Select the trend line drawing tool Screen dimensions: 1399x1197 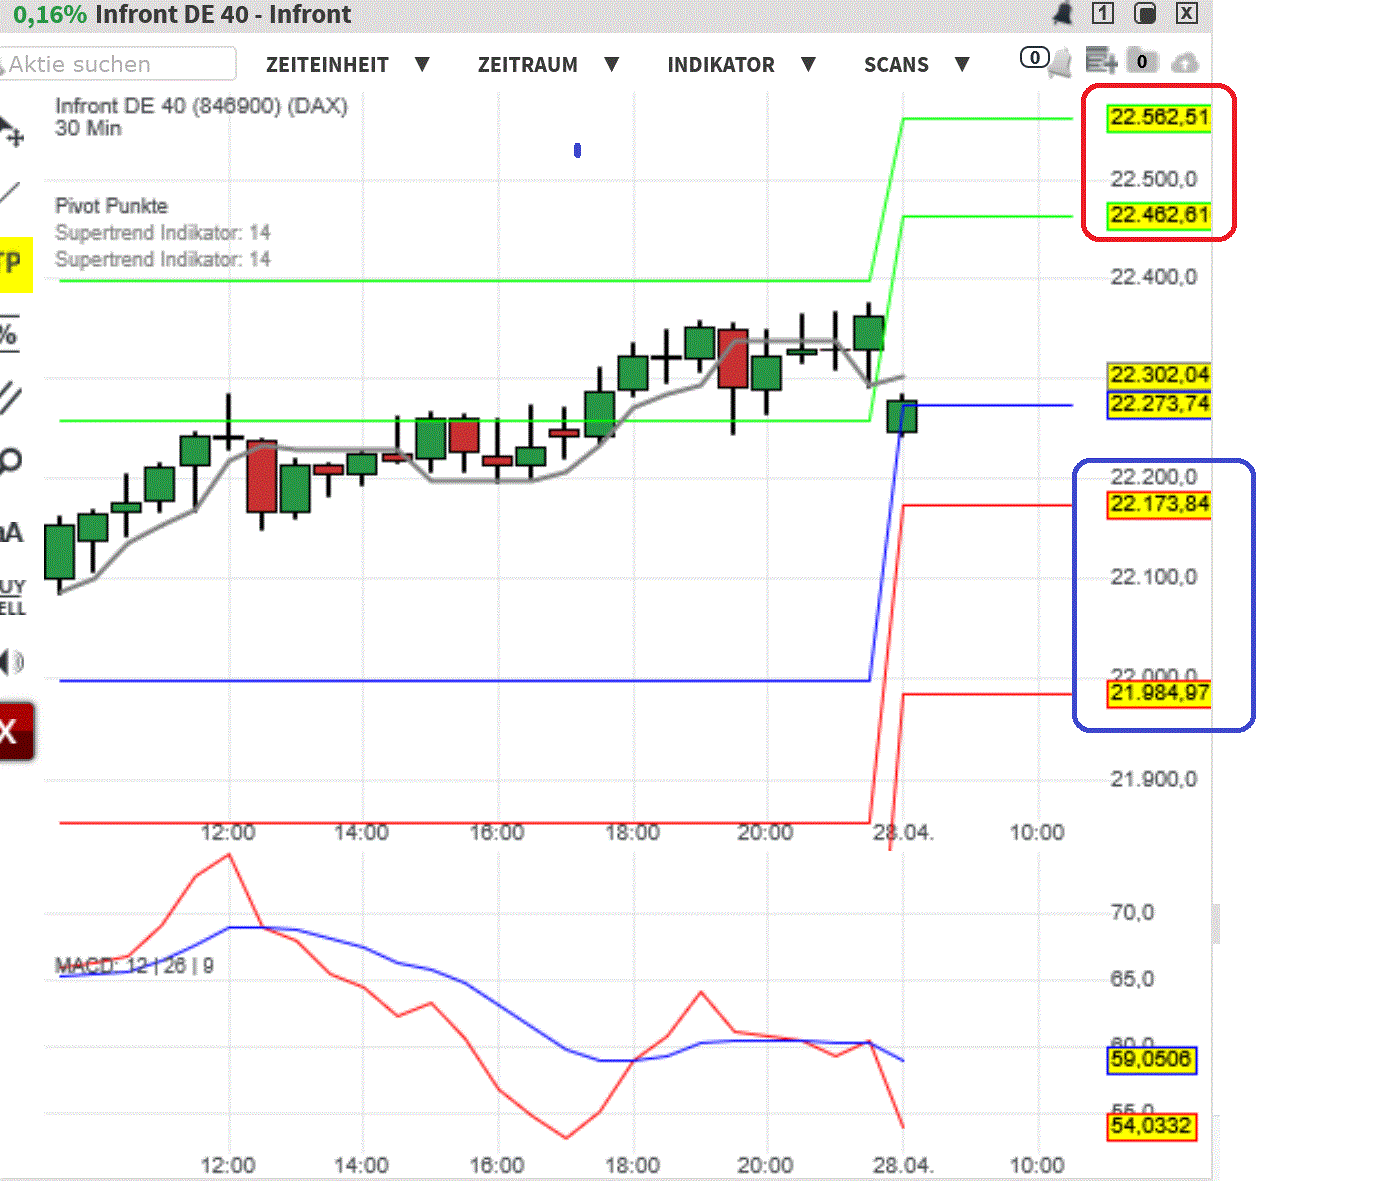point(9,195)
